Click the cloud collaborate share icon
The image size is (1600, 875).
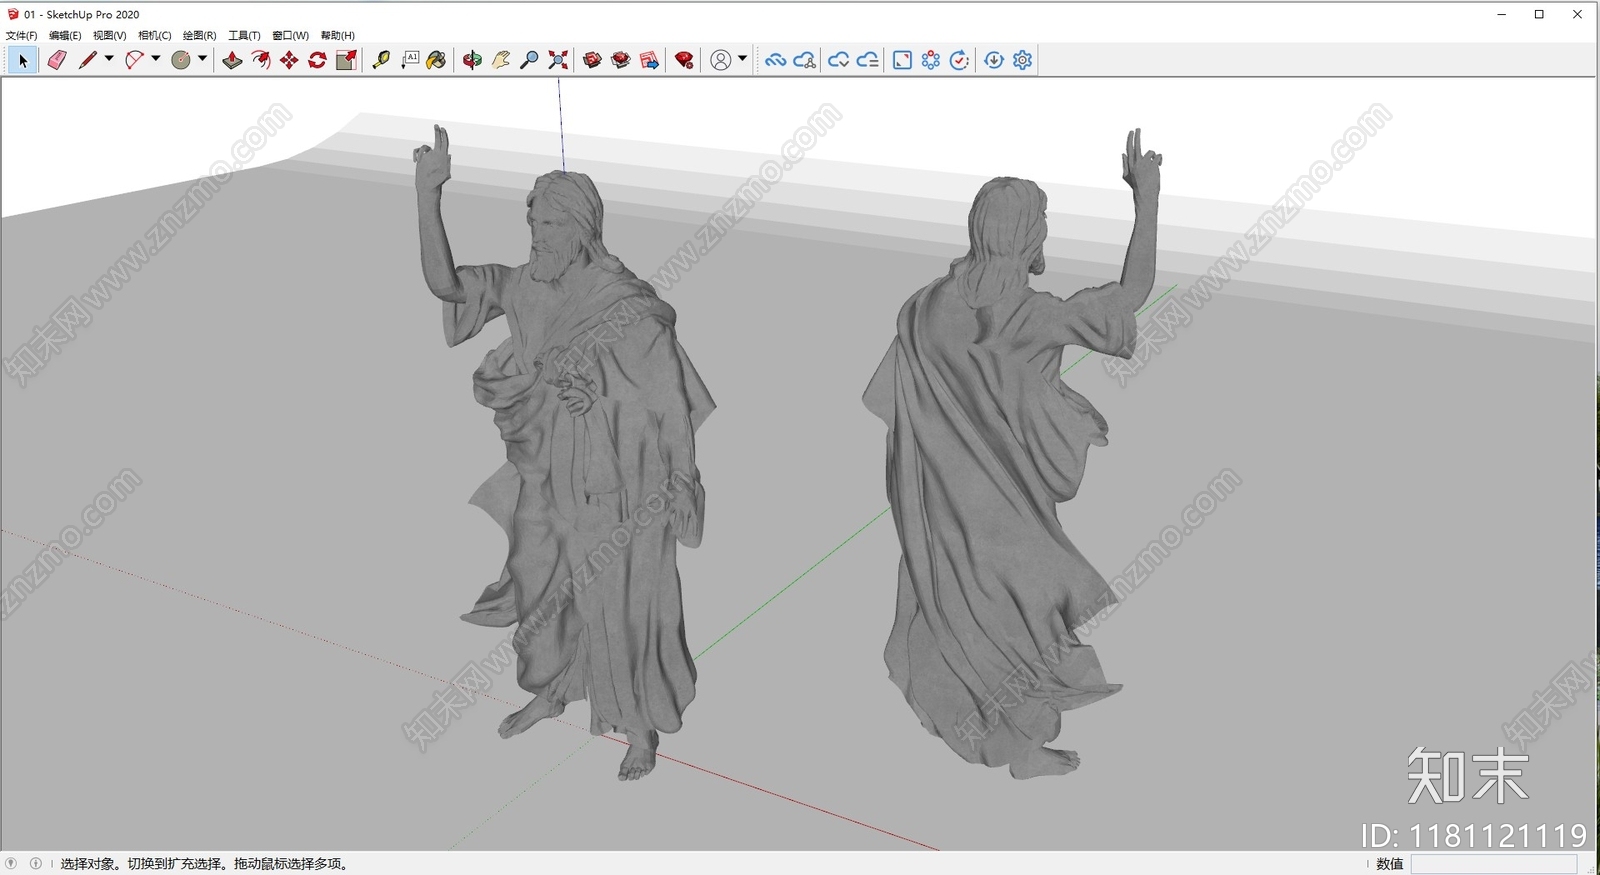pyautogui.click(x=804, y=60)
